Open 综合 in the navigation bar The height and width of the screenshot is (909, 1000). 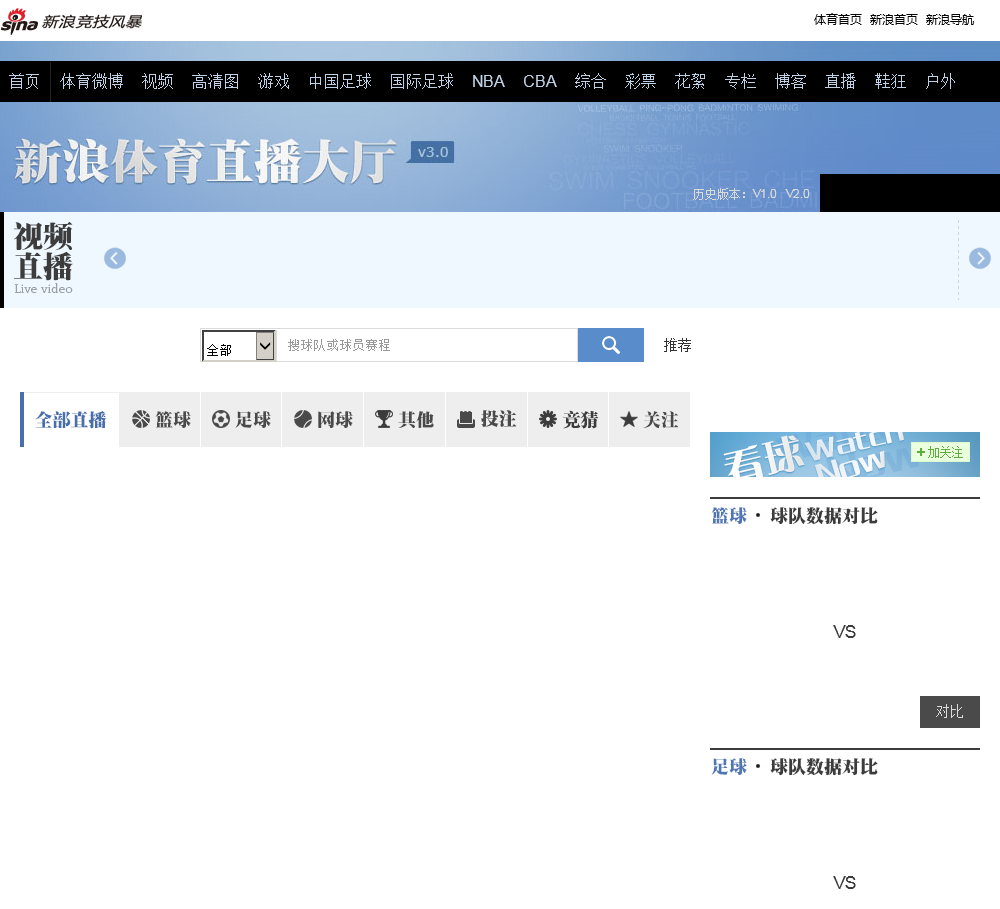click(x=590, y=82)
